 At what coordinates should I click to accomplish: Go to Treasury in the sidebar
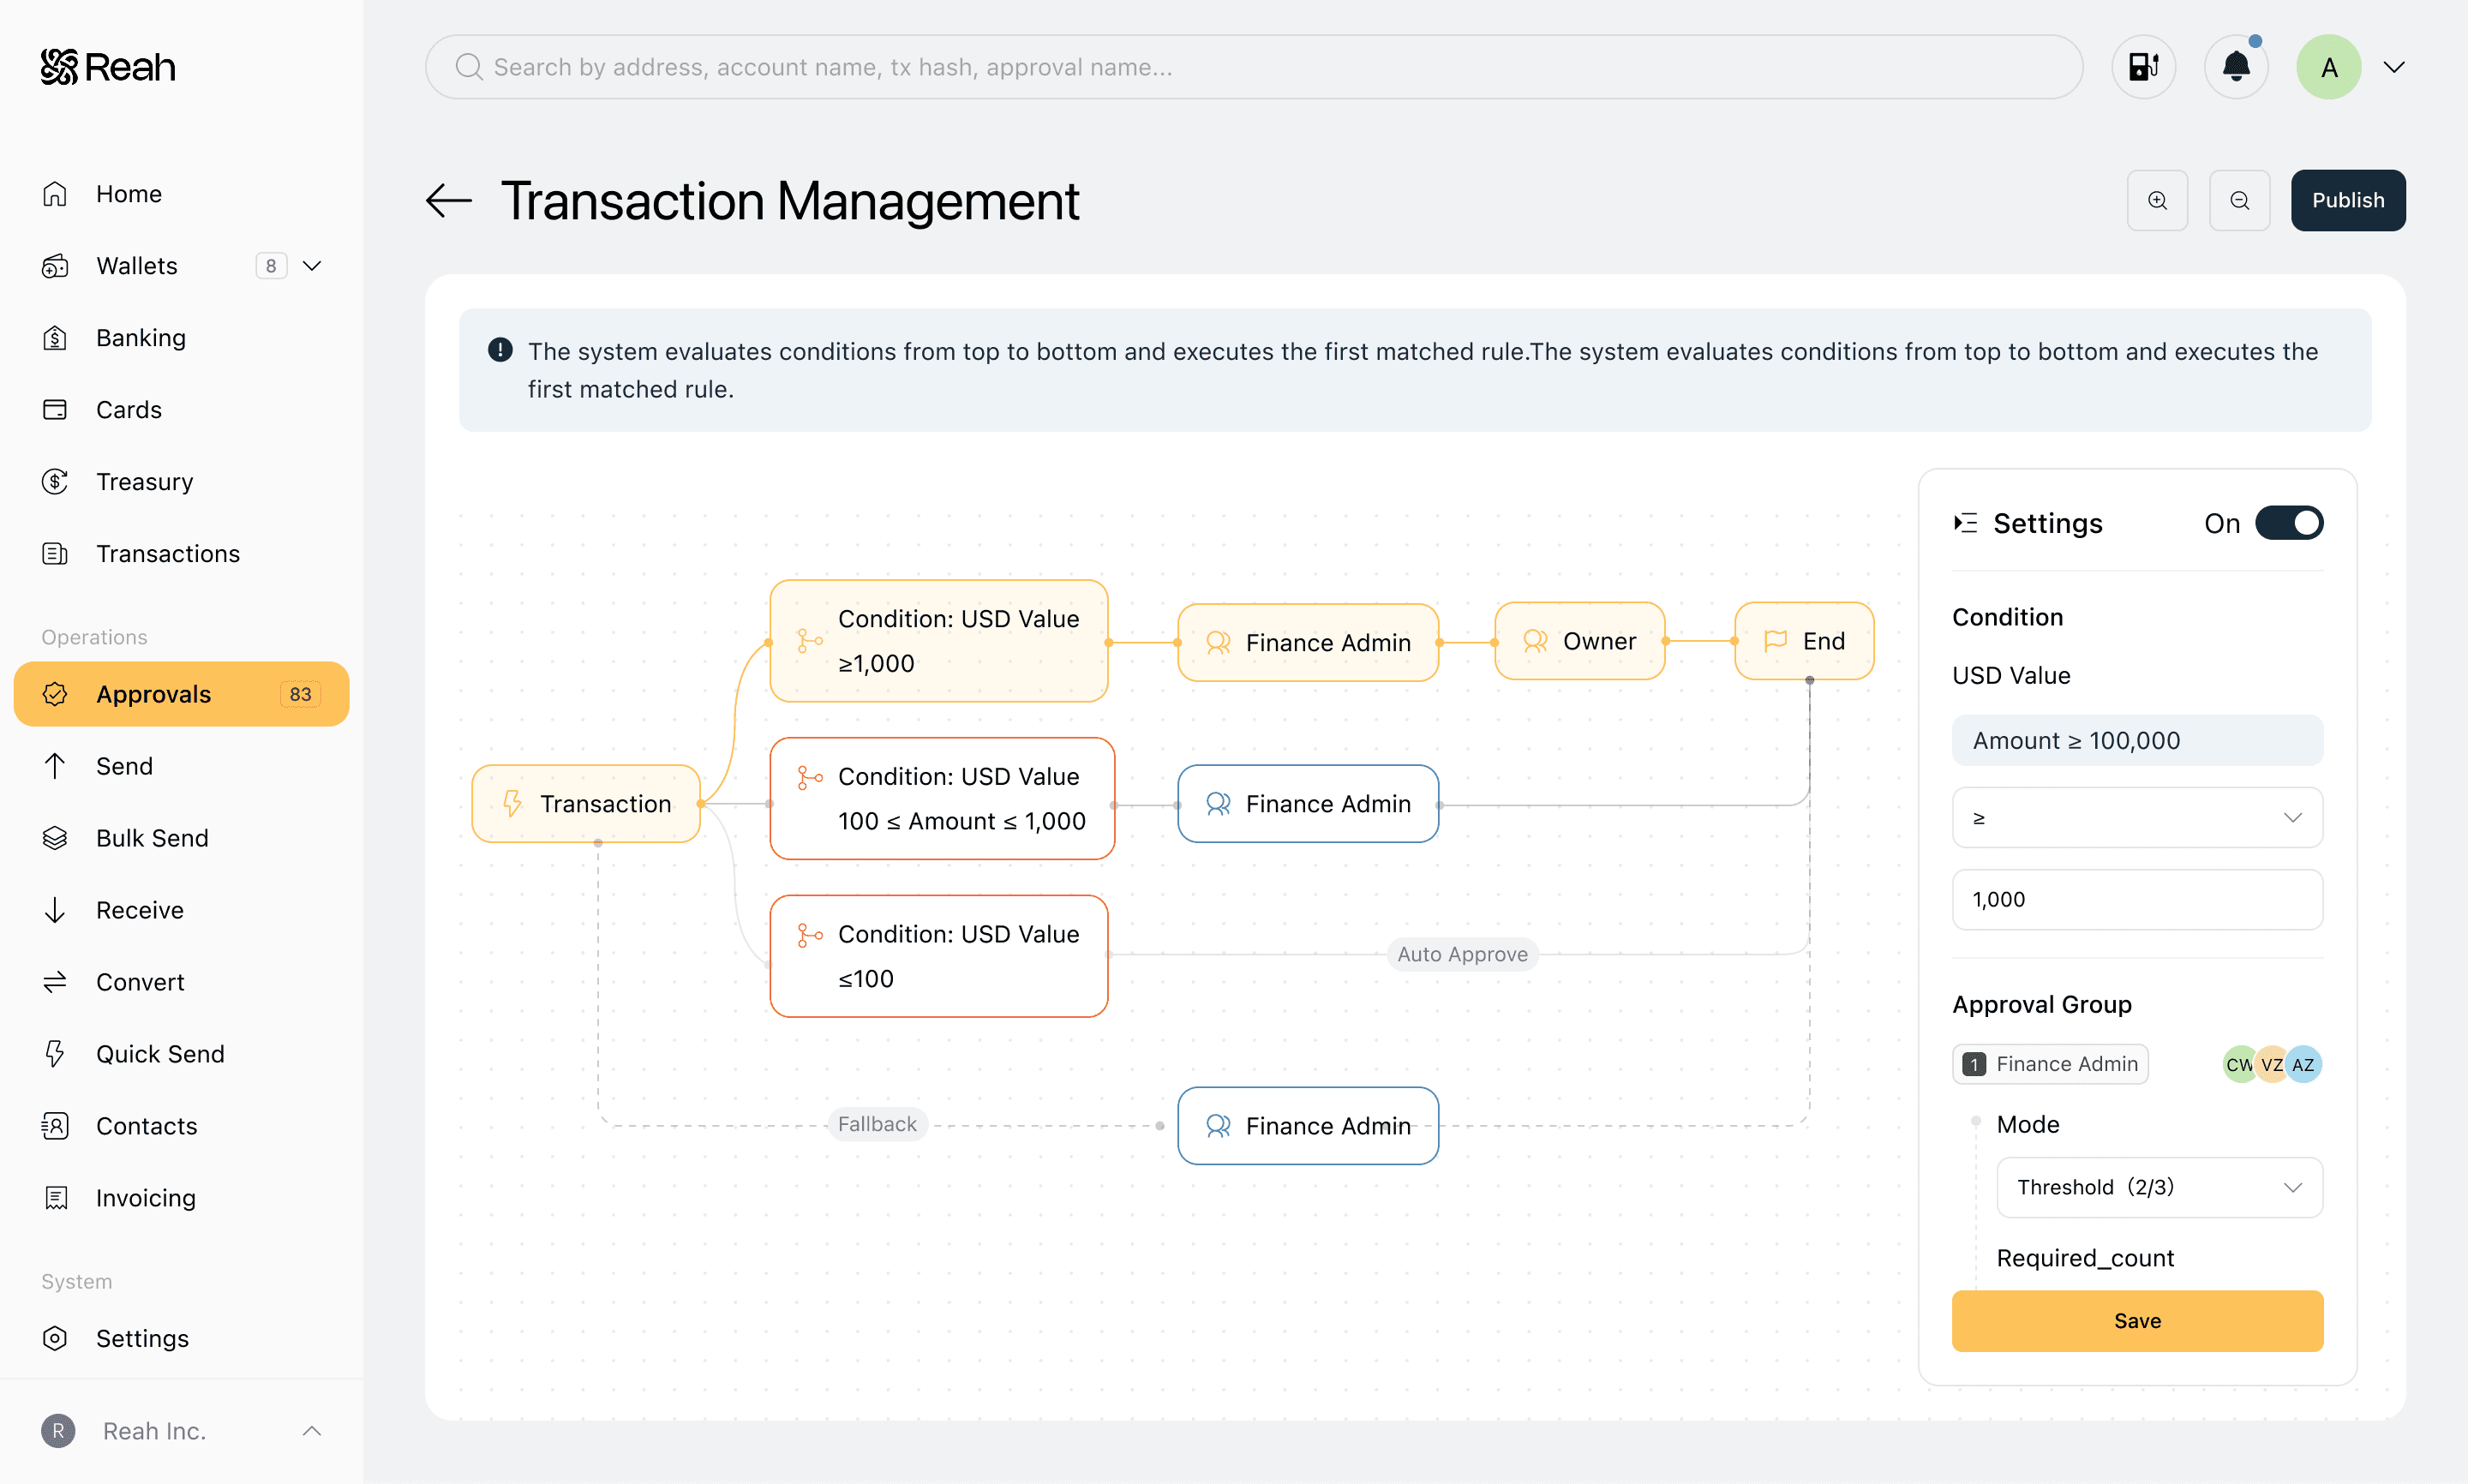pyautogui.click(x=144, y=482)
